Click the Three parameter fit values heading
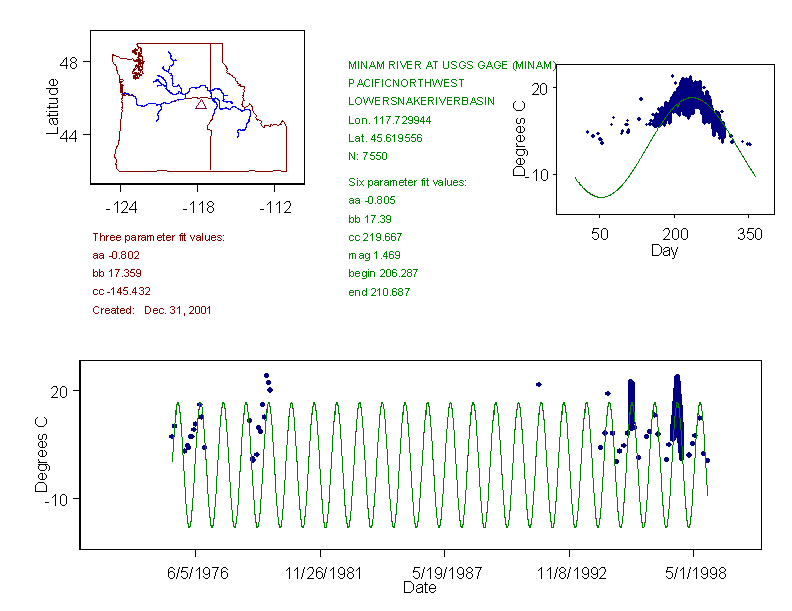Viewport: 792px width, 611px height. 158,237
